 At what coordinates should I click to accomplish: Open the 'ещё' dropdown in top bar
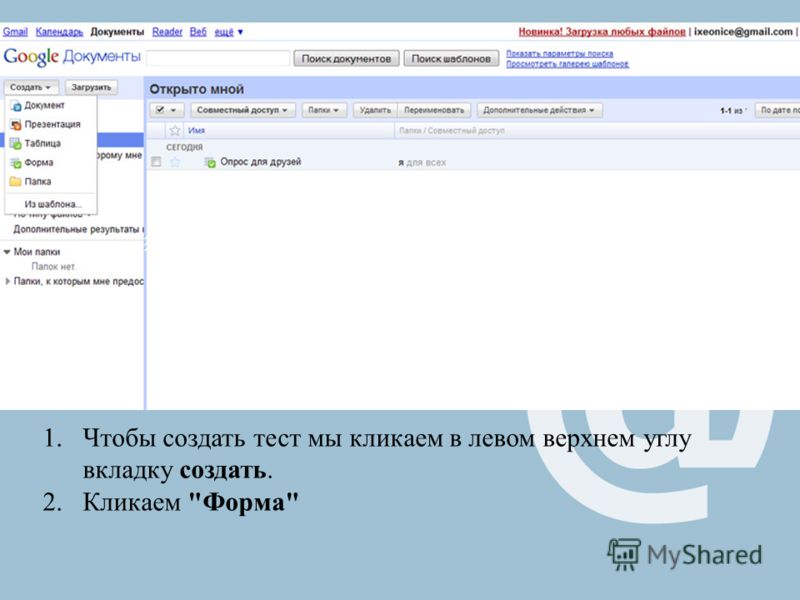click(229, 32)
